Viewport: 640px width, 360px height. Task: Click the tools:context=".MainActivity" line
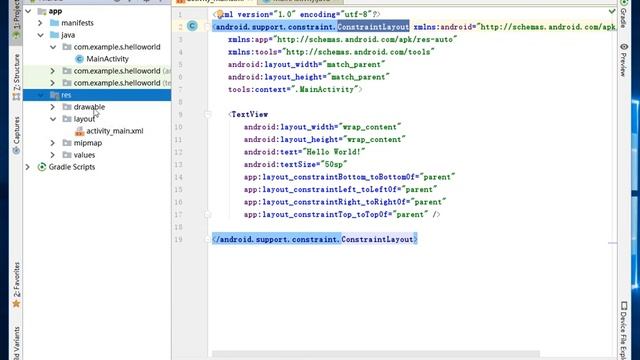[x=295, y=89]
